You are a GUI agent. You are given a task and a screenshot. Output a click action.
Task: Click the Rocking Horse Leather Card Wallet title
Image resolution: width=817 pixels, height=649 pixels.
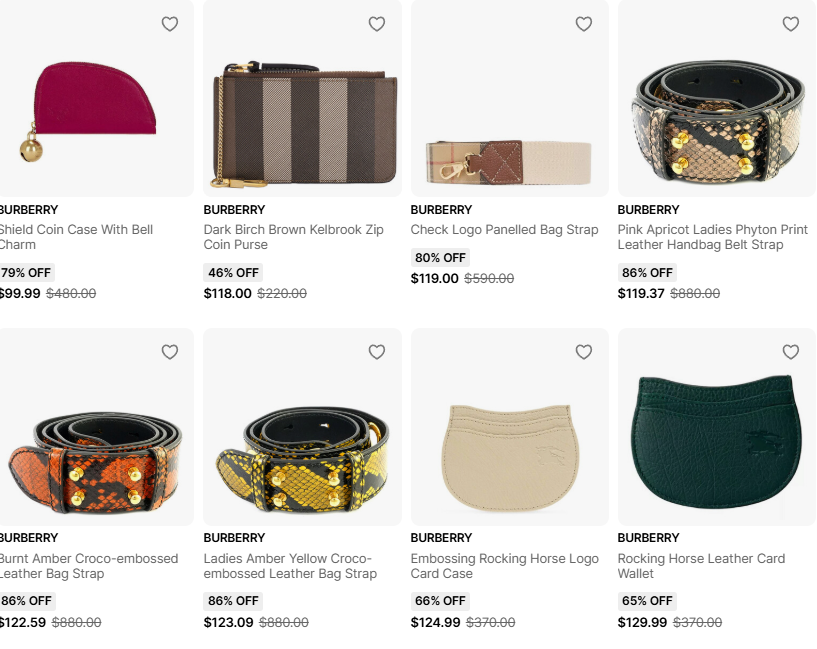click(x=701, y=566)
